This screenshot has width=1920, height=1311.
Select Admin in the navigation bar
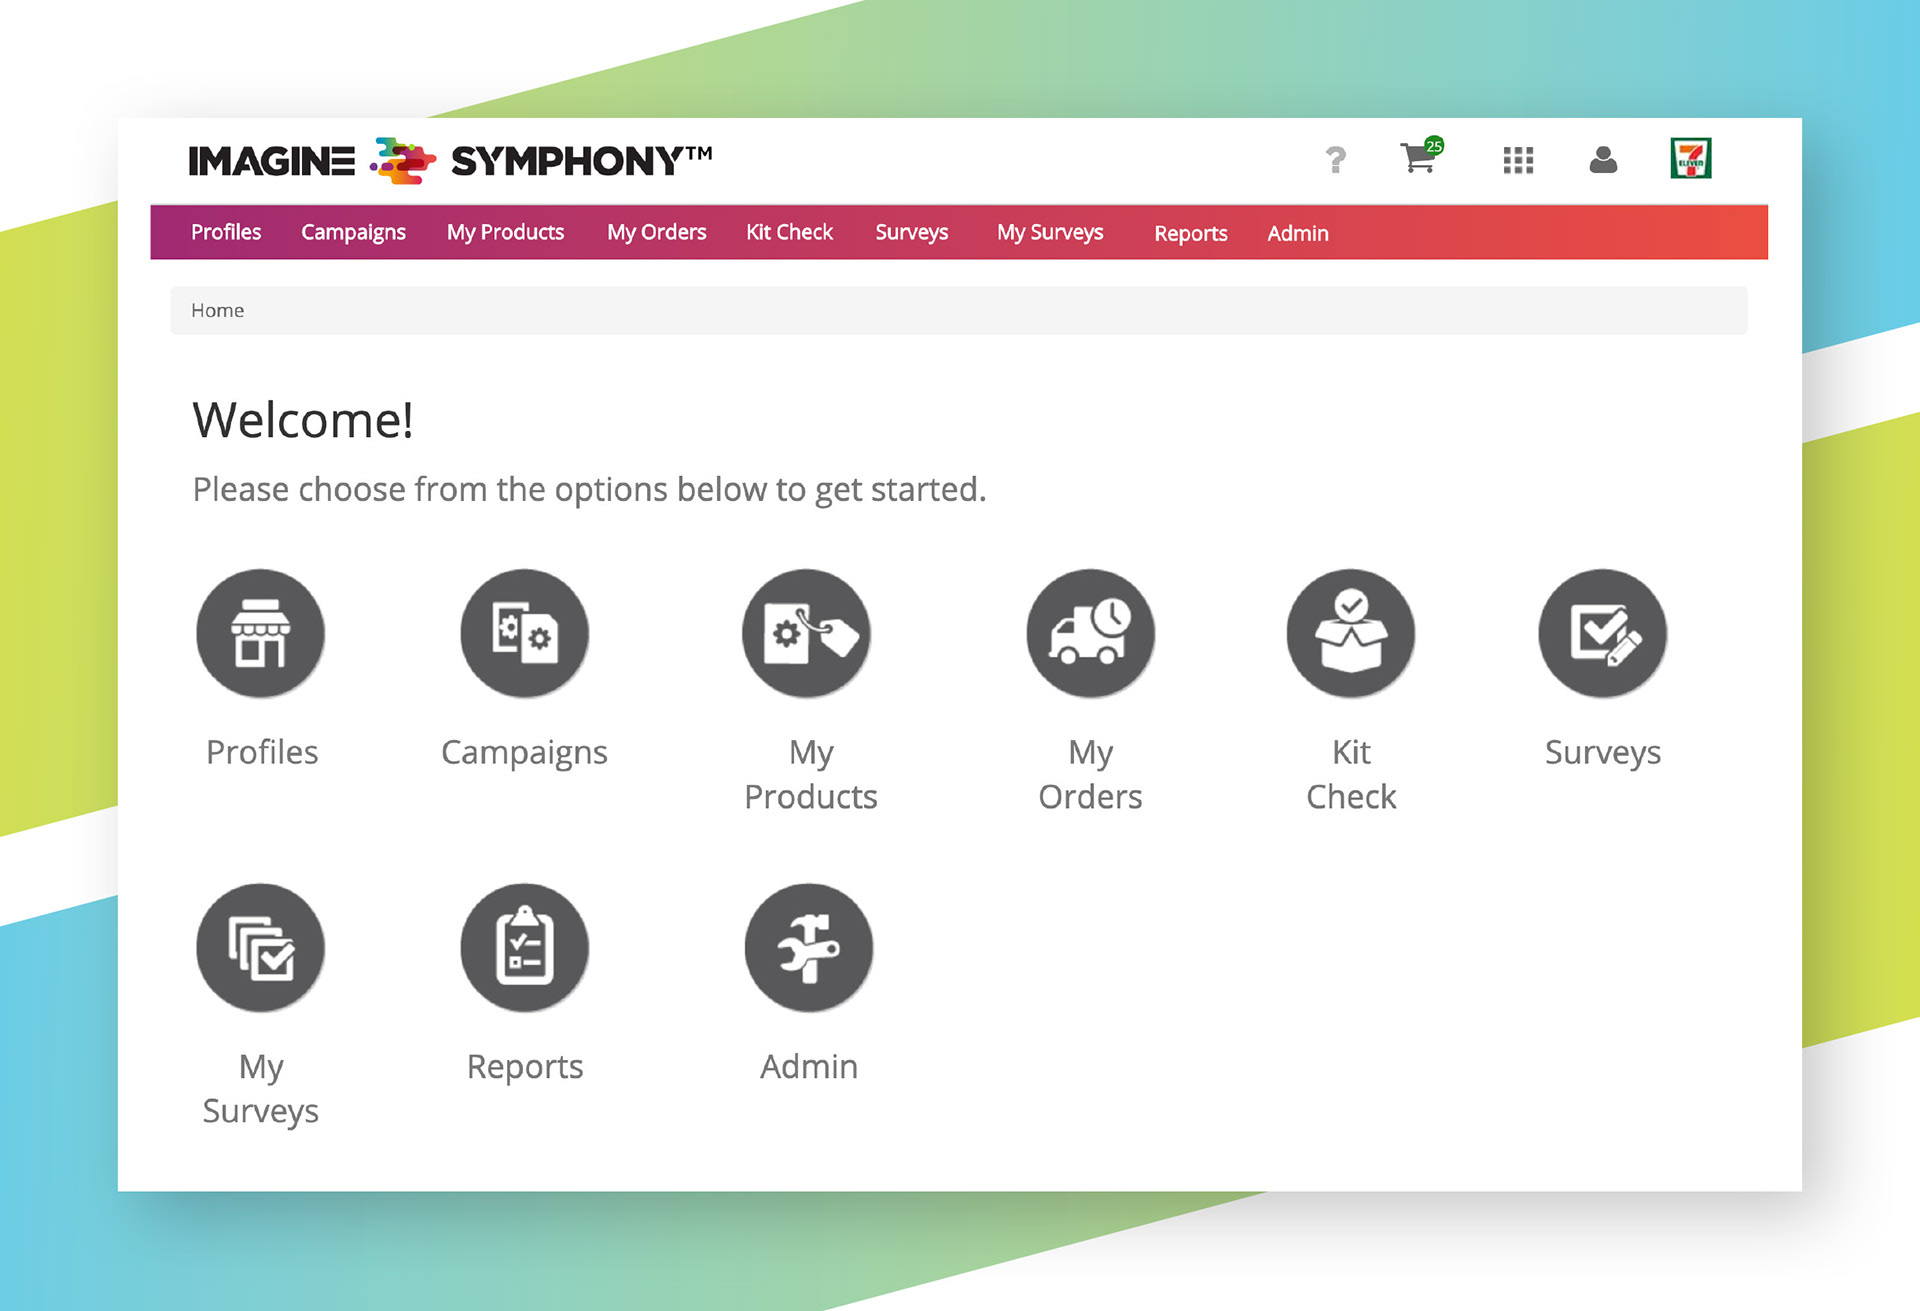click(x=1298, y=233)
